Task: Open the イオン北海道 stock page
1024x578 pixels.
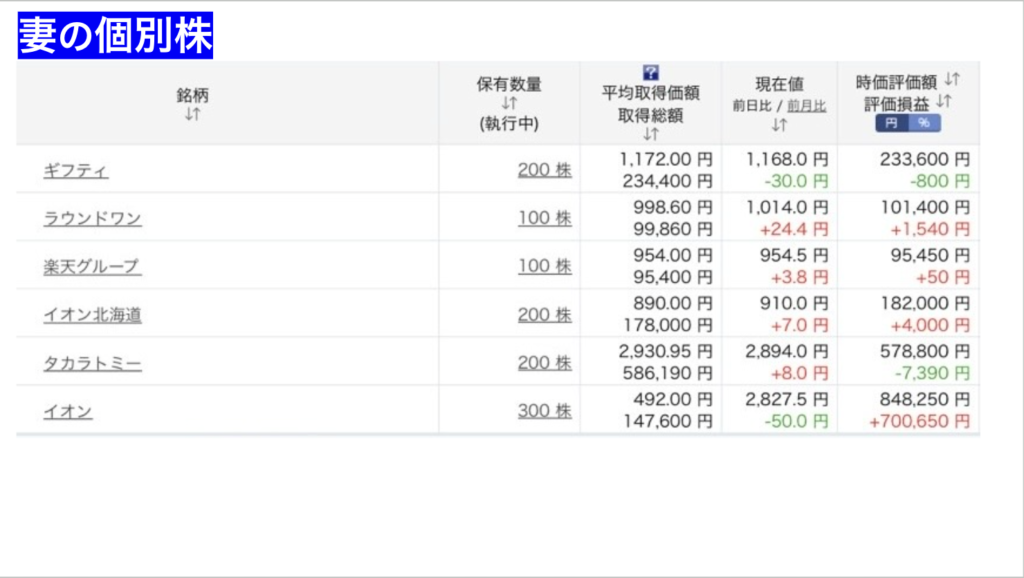Action: (92, 315)
